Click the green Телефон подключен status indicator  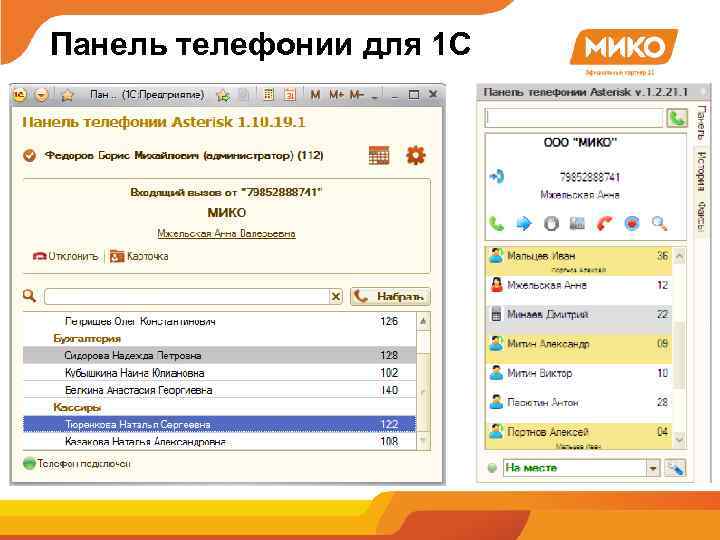pos(29,463)
